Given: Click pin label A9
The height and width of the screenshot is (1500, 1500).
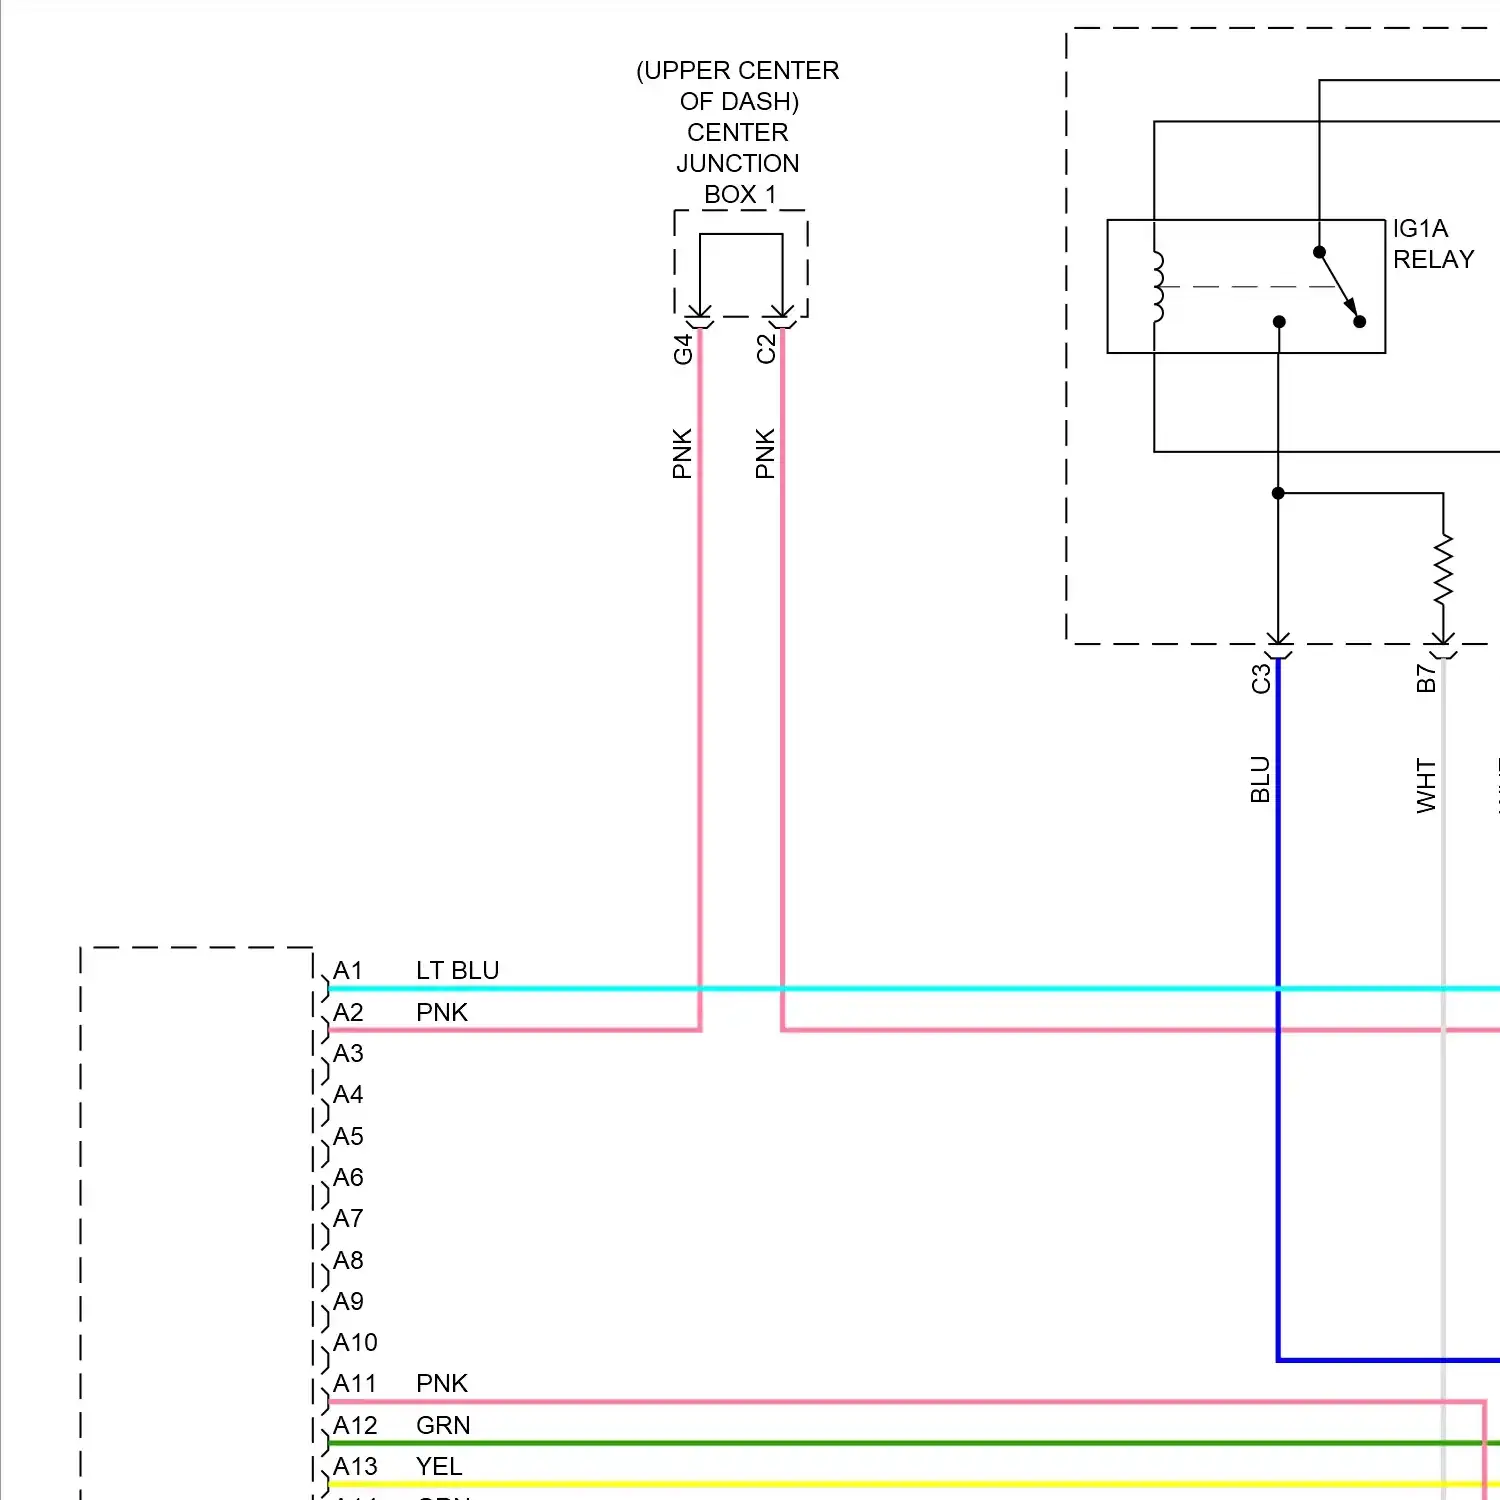Looking at the screenshot, I should 348,1302.
